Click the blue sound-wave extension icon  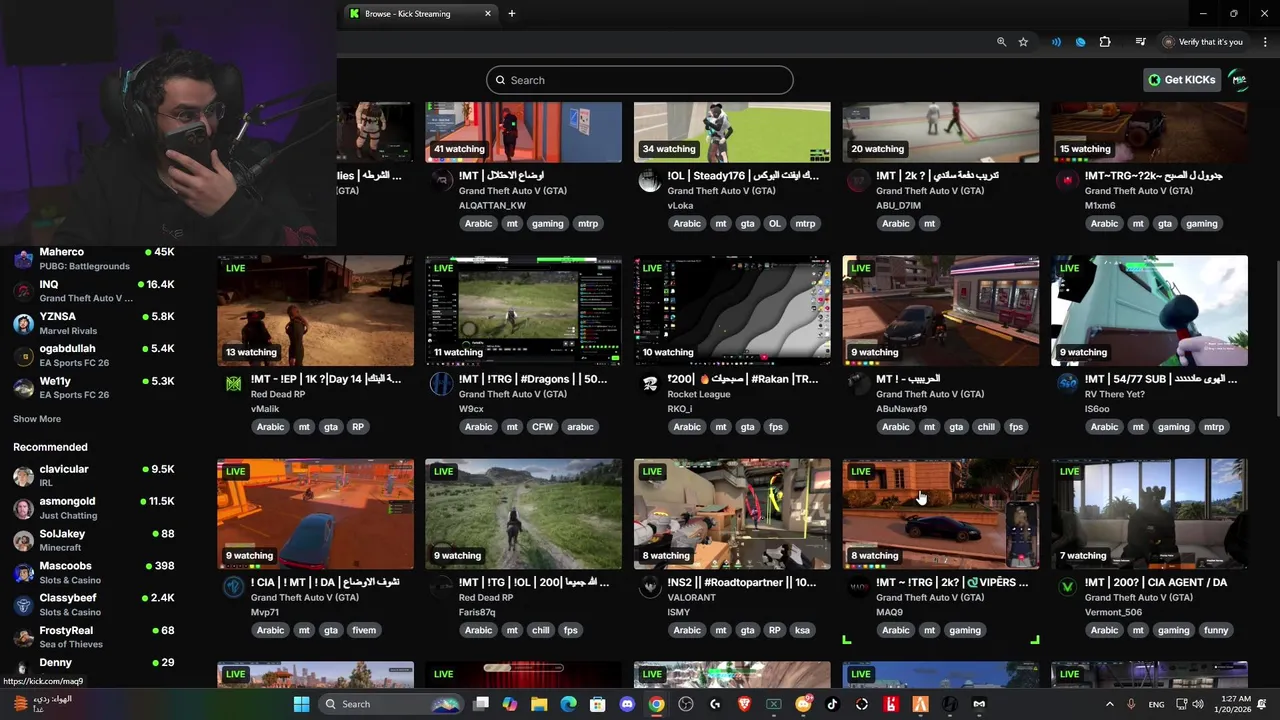click(1056, 42)
